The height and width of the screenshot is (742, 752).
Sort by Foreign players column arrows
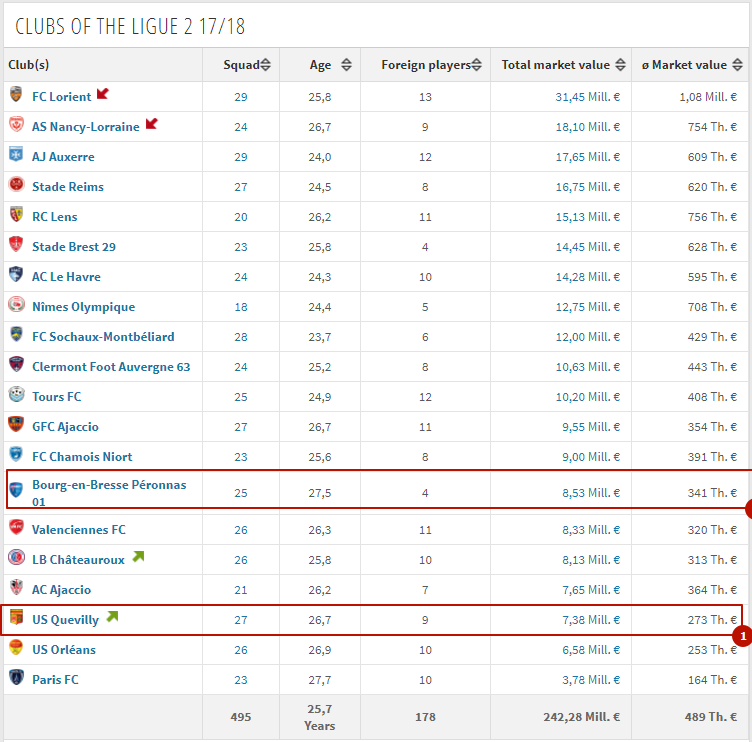pos(476,65)
